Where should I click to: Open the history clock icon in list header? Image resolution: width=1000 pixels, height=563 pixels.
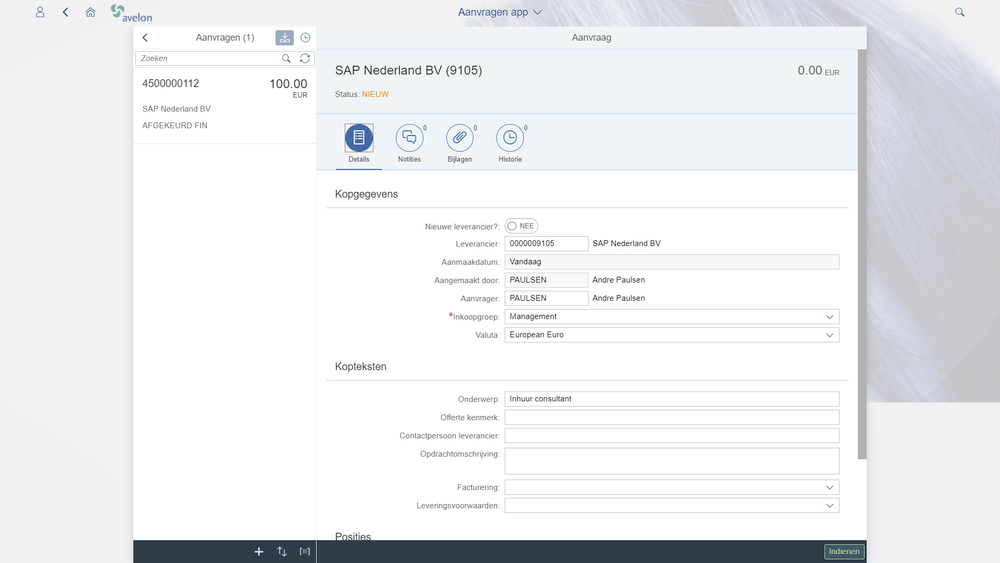tap(305, 38)
